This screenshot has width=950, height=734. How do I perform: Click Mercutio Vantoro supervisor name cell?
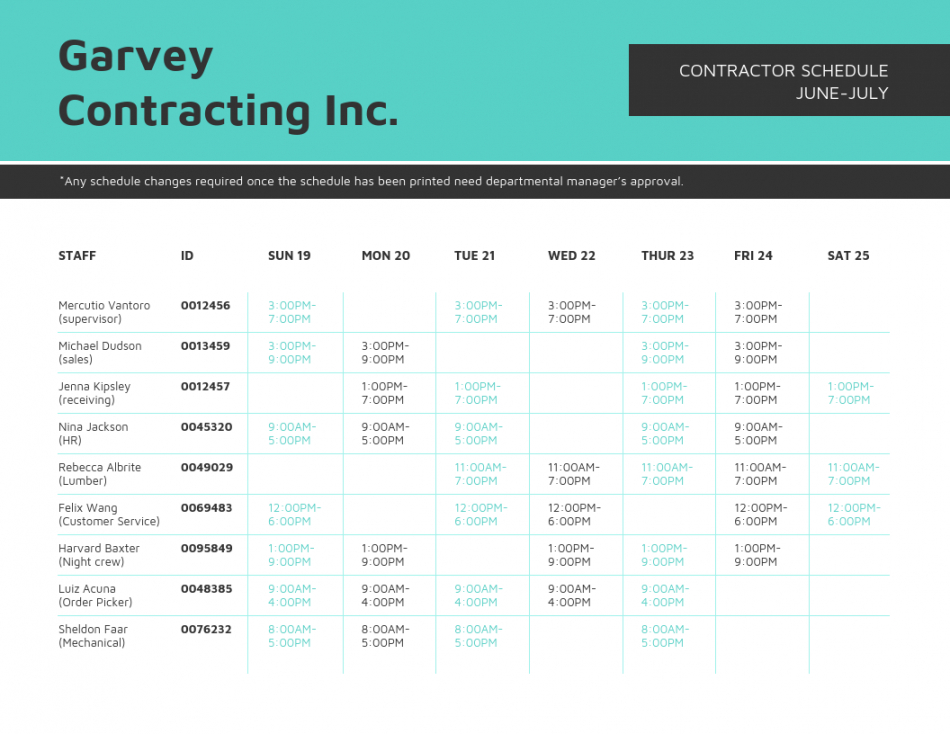pyautogui.click(x=104, y=312)
